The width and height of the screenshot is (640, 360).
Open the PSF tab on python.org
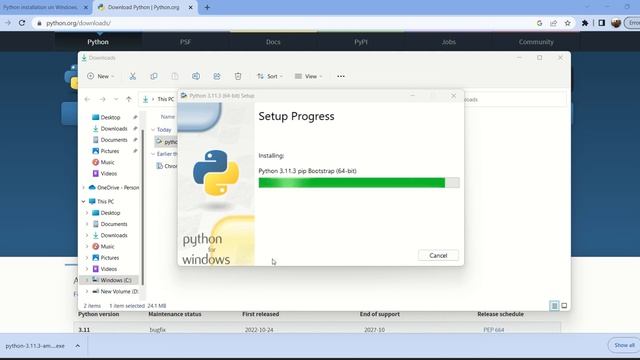[185, 42]
